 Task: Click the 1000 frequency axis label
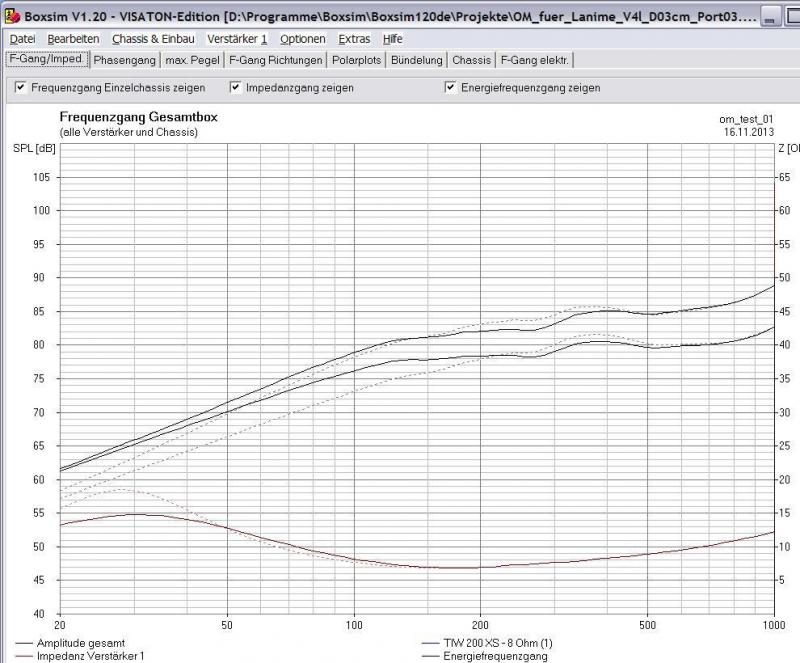tap(773, 625)
